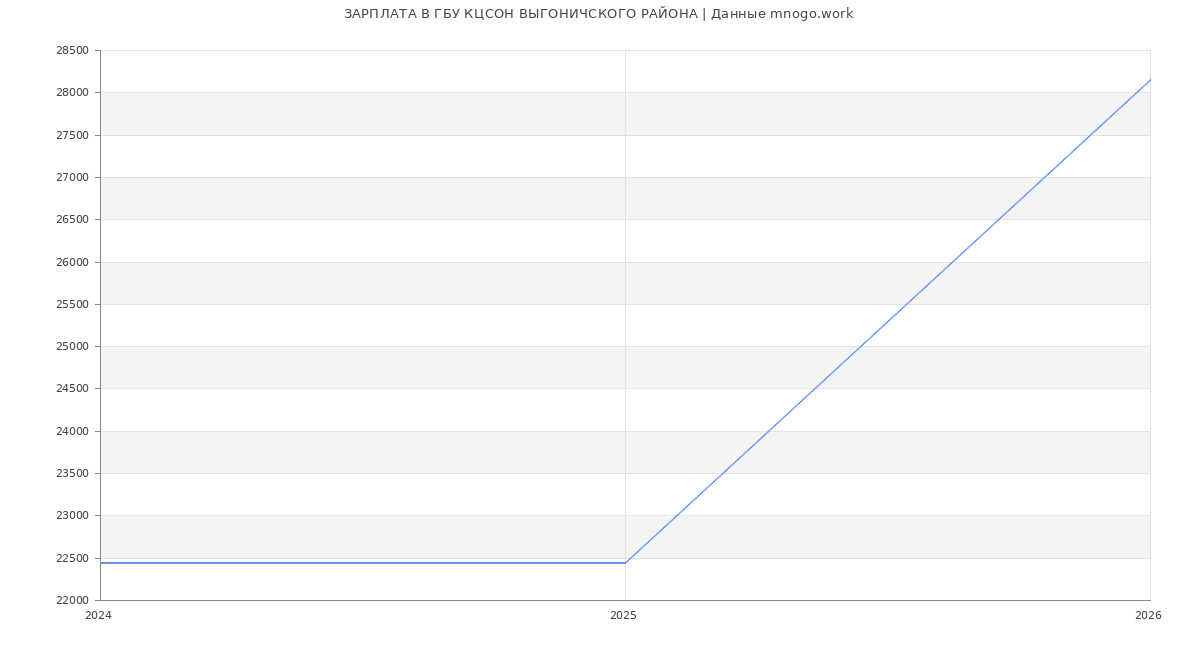The width and height of the screenshot is (1200, 650).
Task: Click the 28000 y-axis label
Action: [72, 93]
